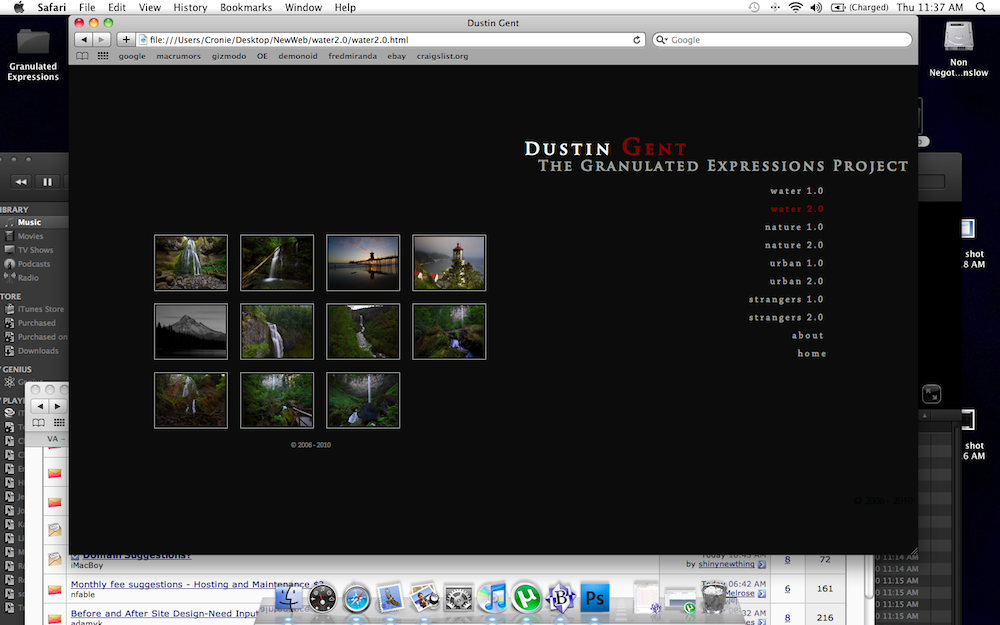Focus the Google search field
Screen dimensions: 1000x625
coord(782,40)
